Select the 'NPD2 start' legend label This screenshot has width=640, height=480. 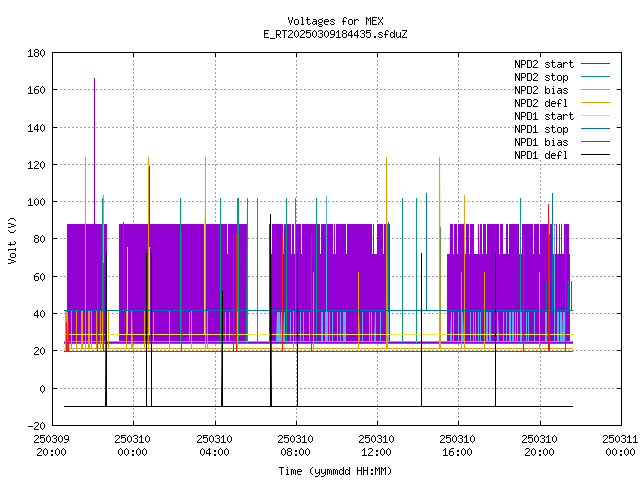(x=544, y=64)
